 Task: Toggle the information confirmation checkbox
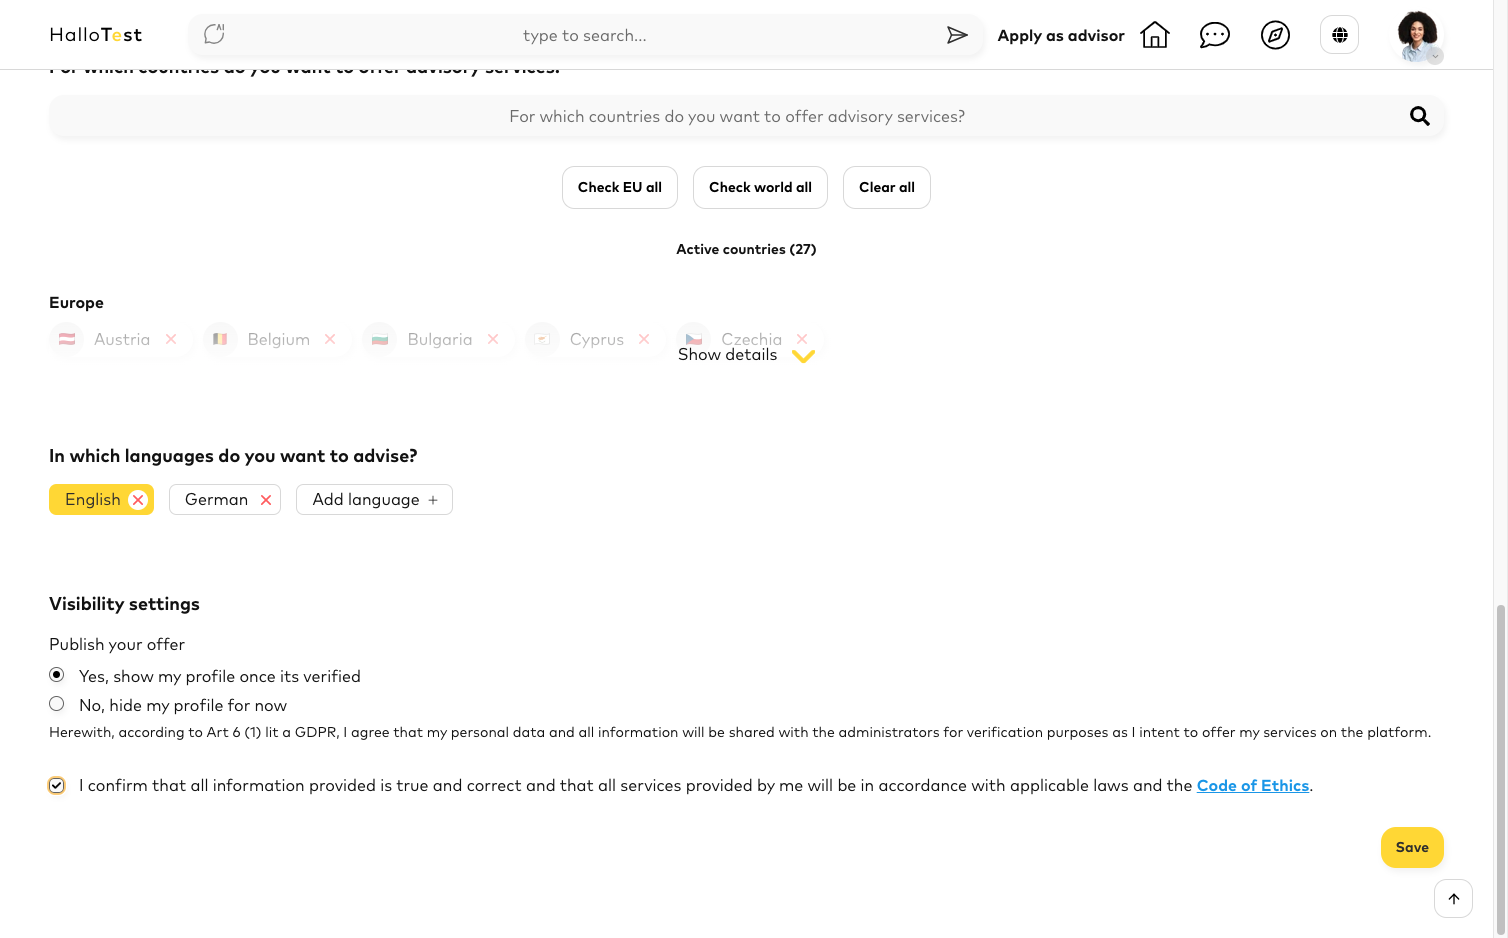(x=57, y=786)
